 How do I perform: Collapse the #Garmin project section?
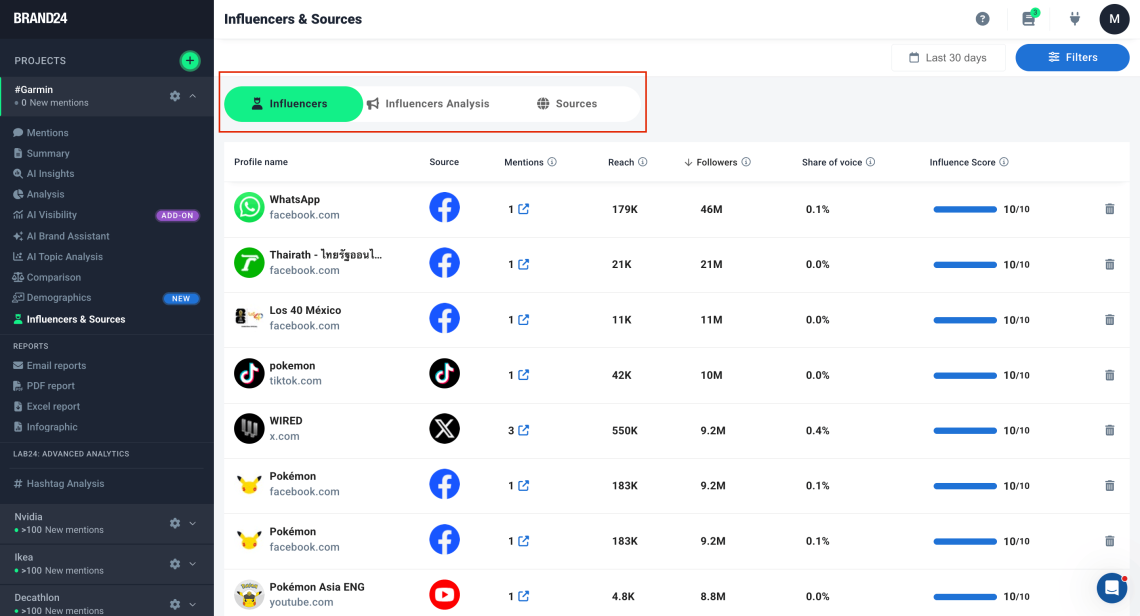193,96
